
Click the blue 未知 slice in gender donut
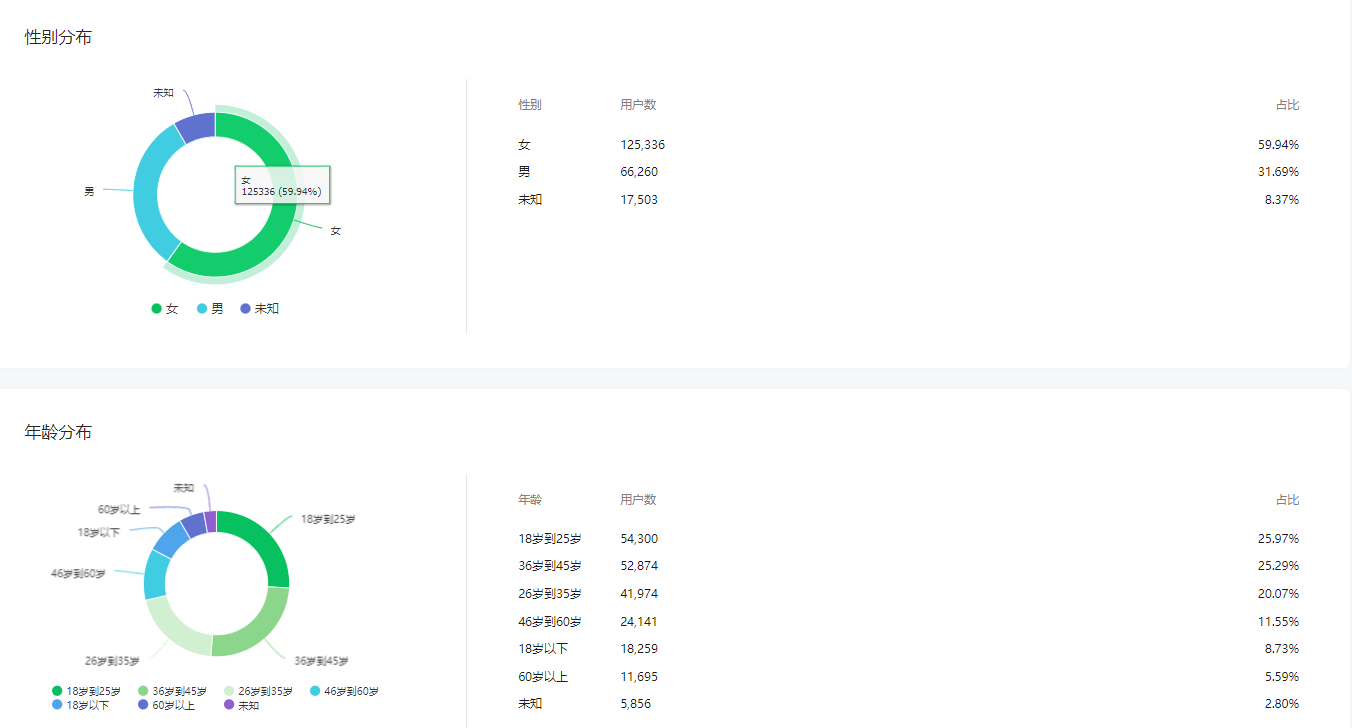point(197,127)
